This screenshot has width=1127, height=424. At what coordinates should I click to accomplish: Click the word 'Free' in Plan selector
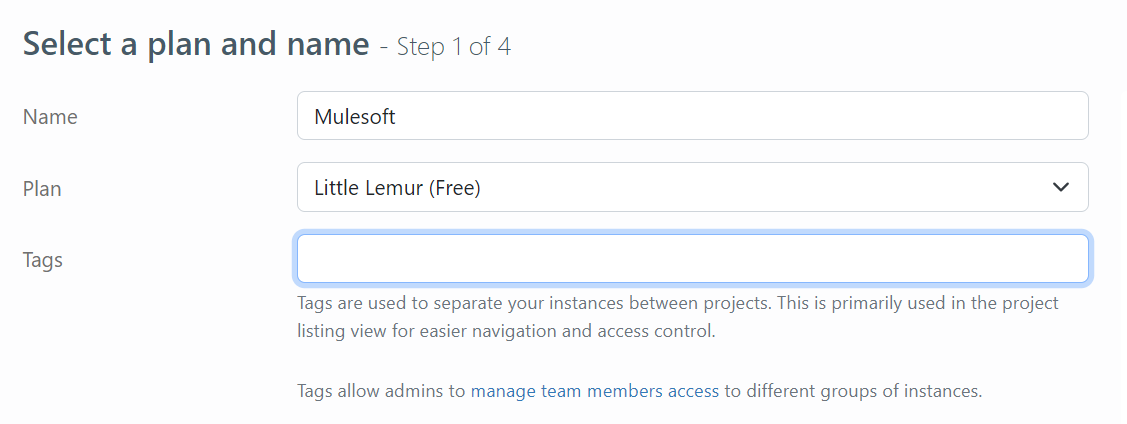[x=454, y=187]
